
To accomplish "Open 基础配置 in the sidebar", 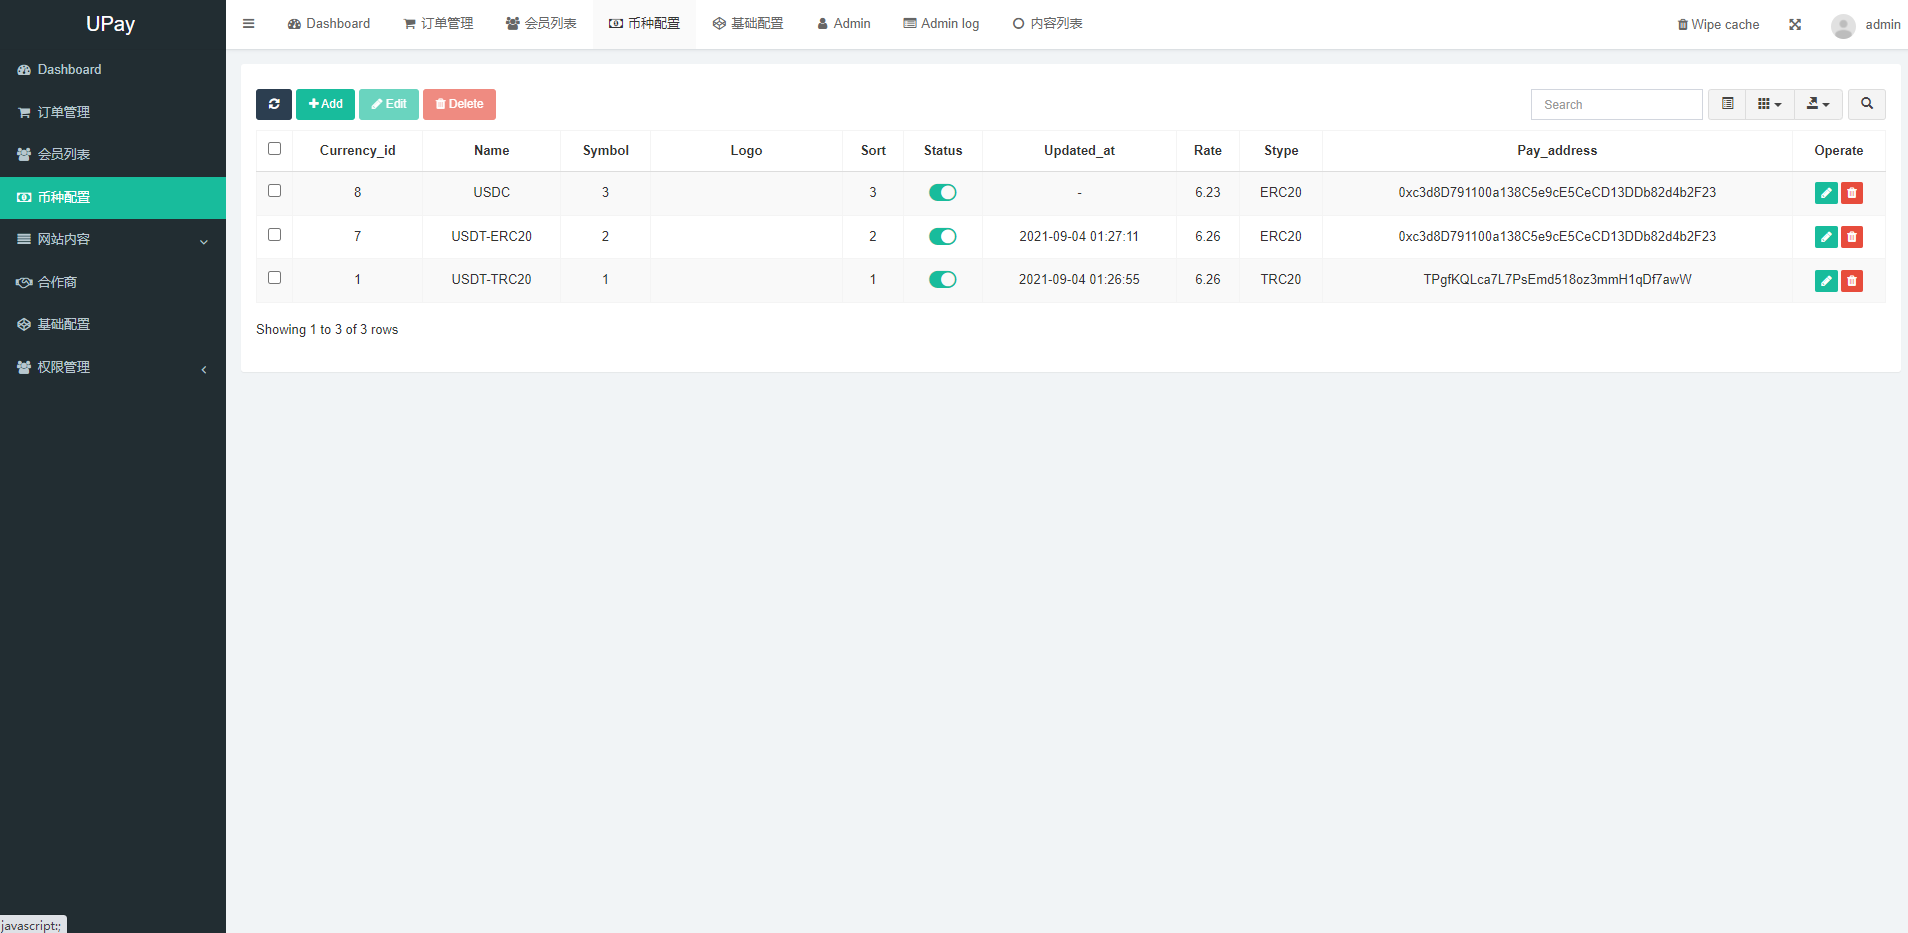I will [x=113, y=324].
